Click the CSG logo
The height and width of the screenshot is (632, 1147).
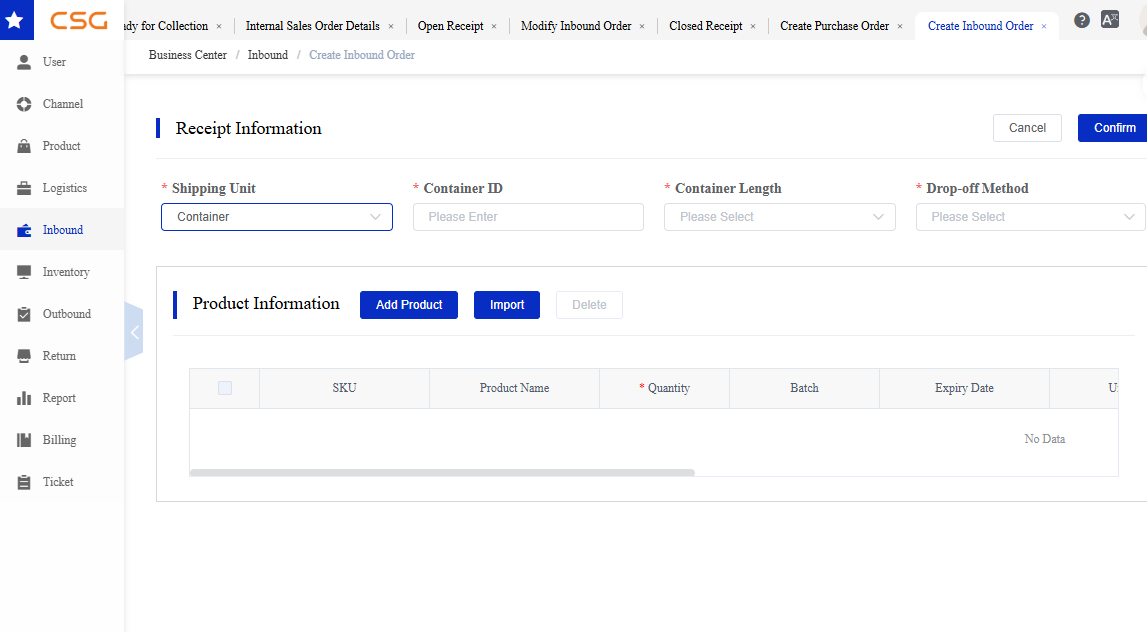tap(78, 20)
